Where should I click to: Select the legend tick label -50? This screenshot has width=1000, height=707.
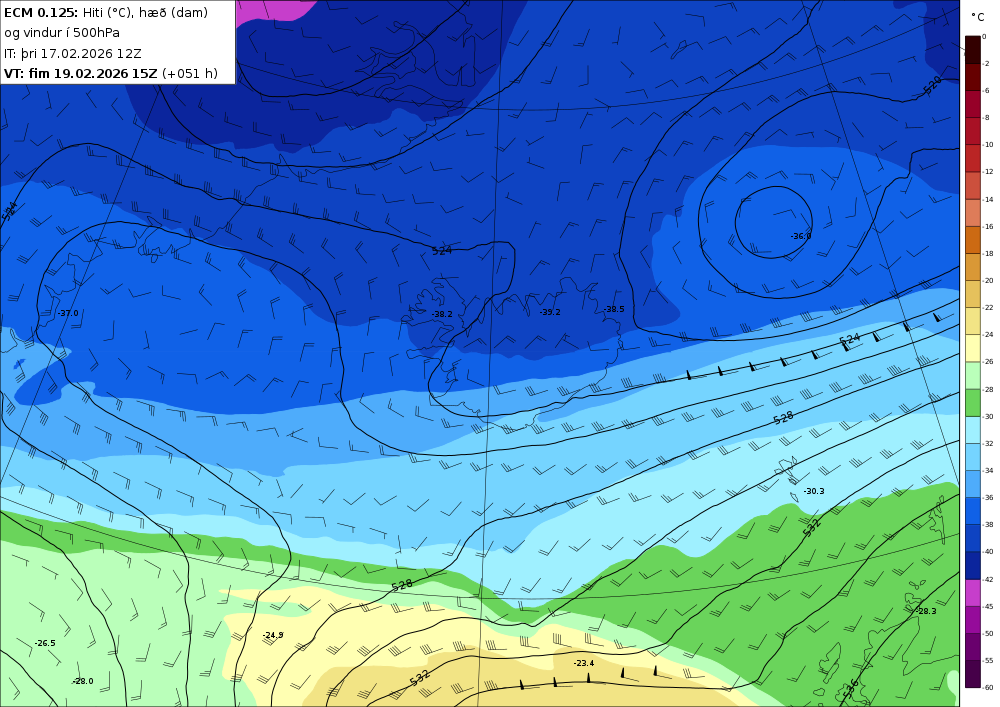coord(987,634)
